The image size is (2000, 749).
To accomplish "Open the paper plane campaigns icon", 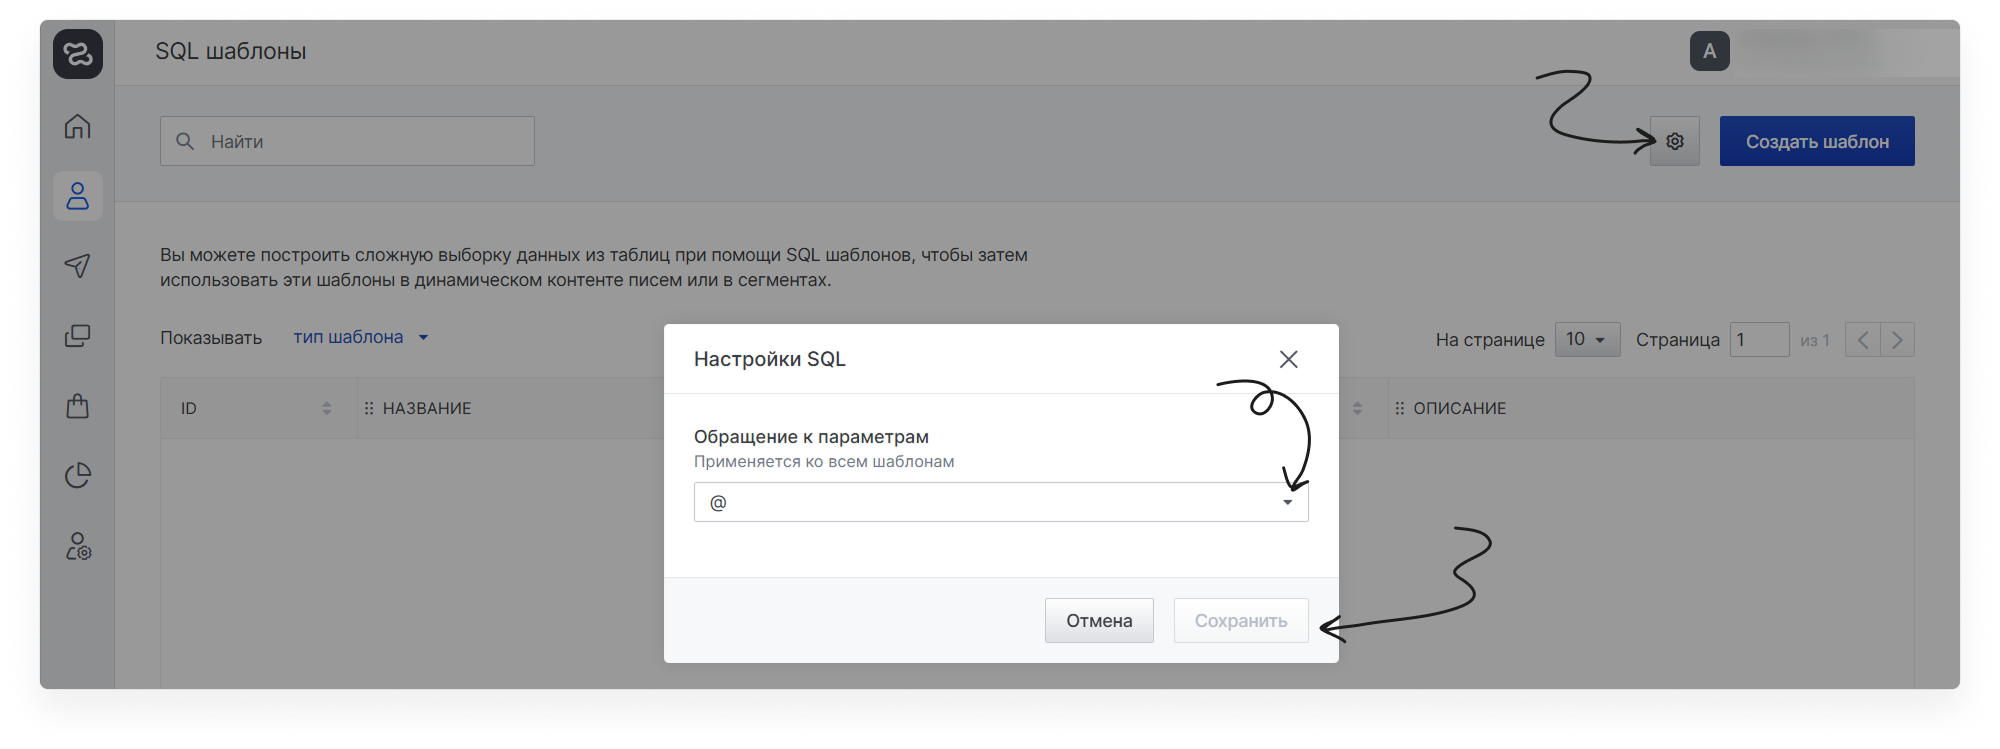I will (78, 265).
